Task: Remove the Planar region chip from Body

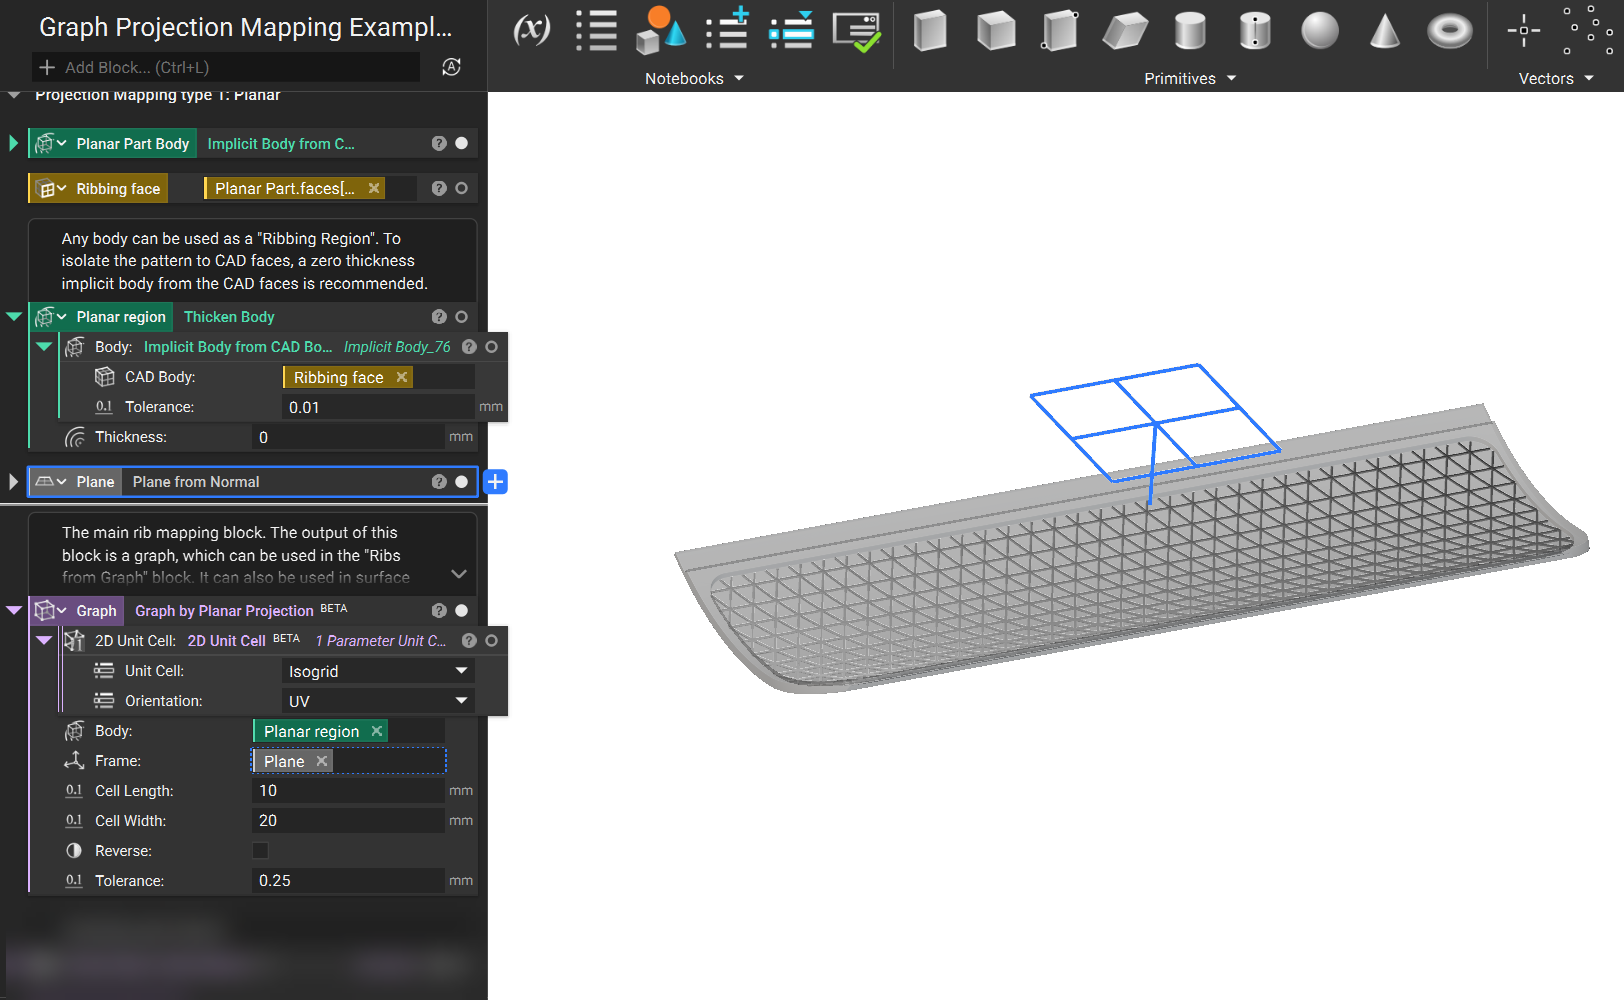Action: click(377, 731)
